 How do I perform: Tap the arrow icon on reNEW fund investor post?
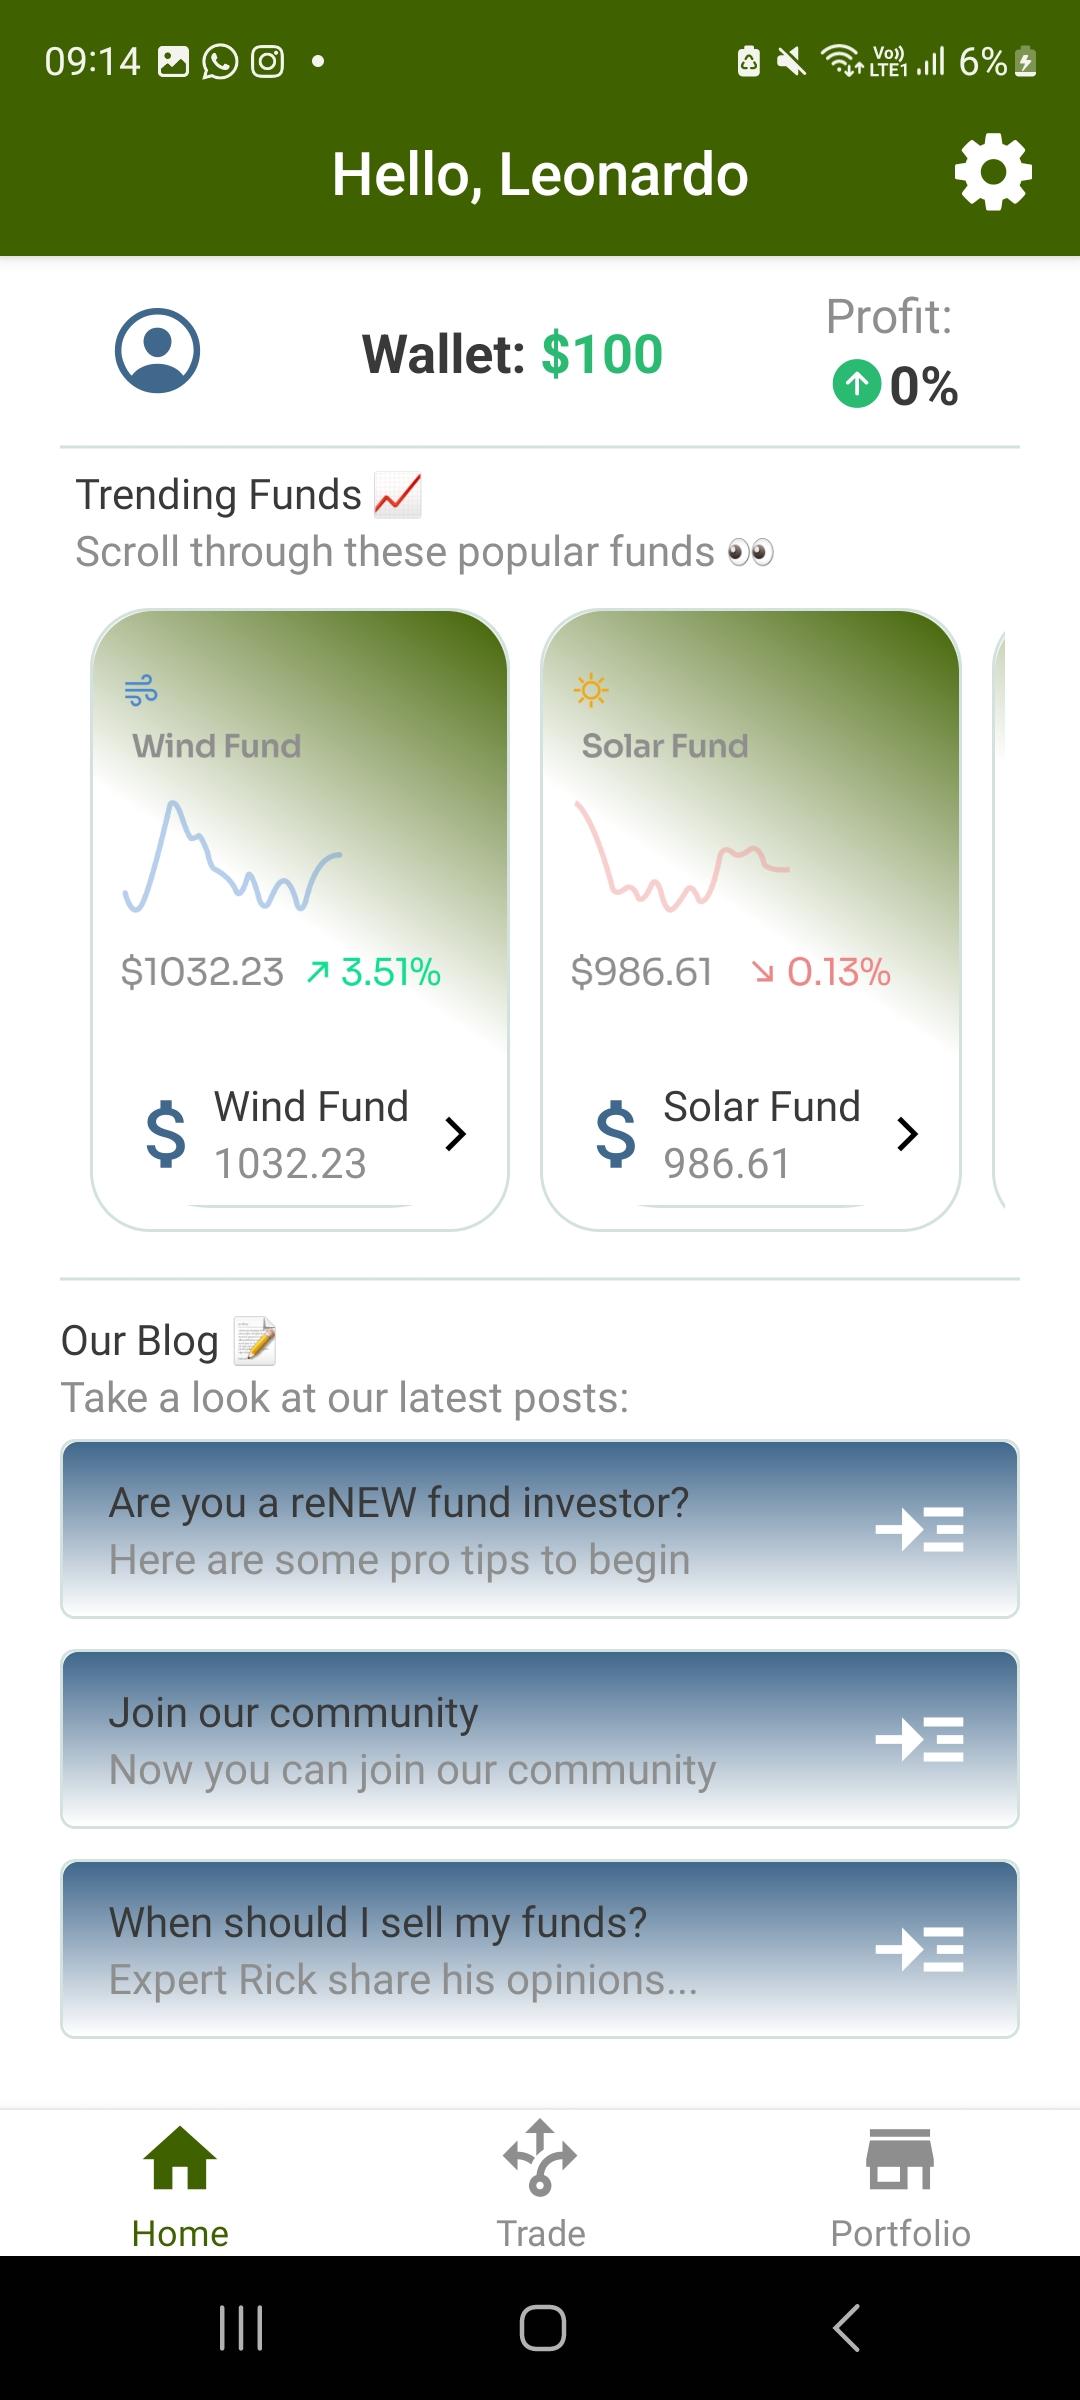pyautogui.click(x=920, y=1529)
